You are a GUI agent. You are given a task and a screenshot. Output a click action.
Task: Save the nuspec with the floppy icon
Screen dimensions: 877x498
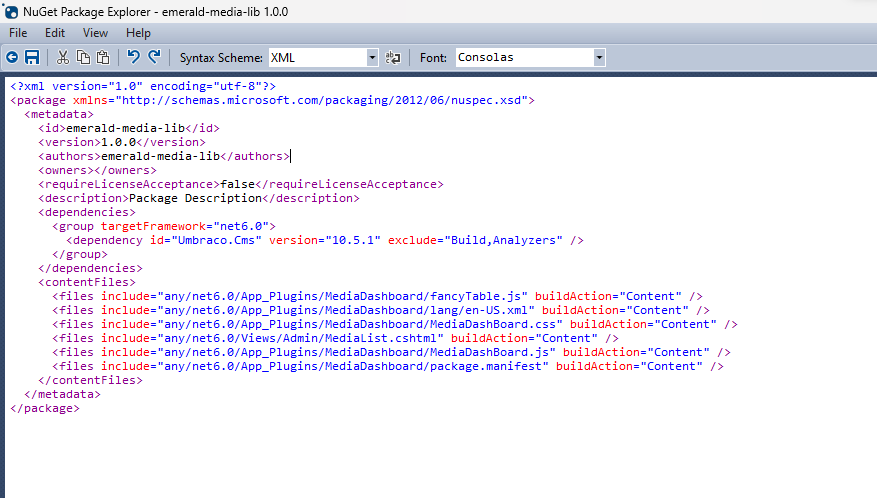pyautogui.click(x=32, y=57)
